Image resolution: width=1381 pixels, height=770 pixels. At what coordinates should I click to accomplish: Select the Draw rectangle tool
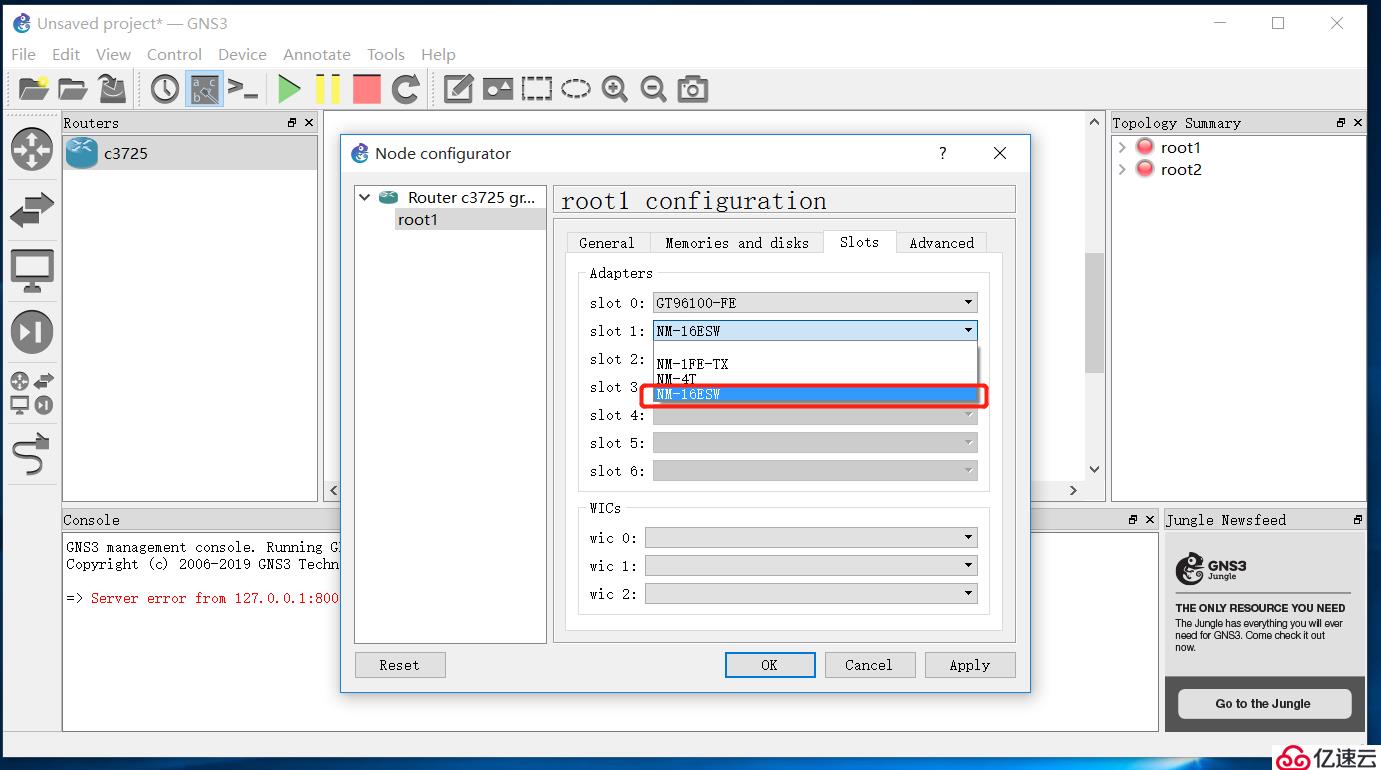tap(537, 89)
